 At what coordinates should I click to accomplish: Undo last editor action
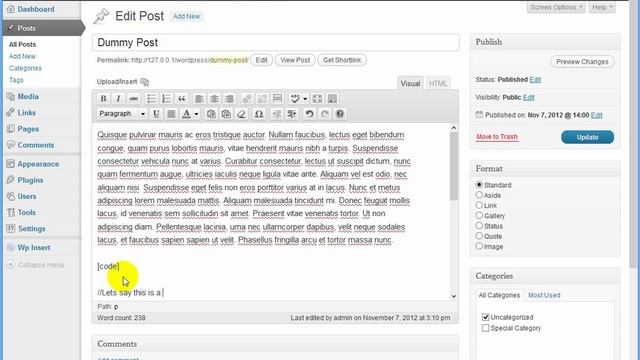click(309, 114)
